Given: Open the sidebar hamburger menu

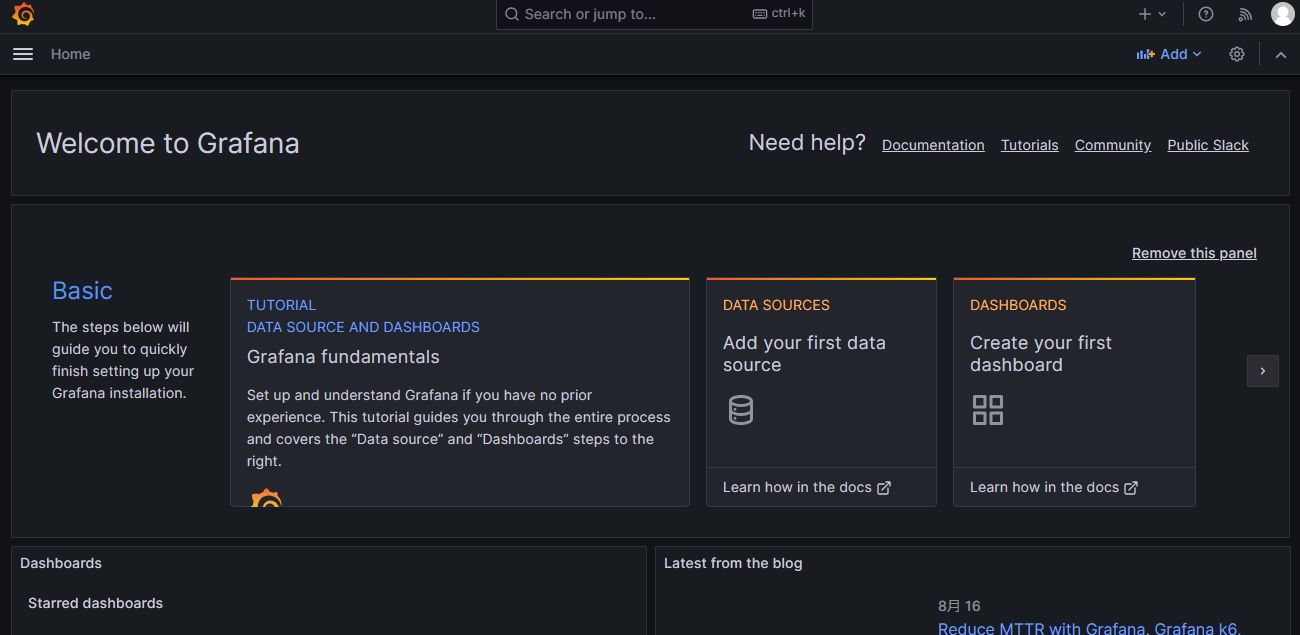Looking at the screenshot, I should (22, 54).
